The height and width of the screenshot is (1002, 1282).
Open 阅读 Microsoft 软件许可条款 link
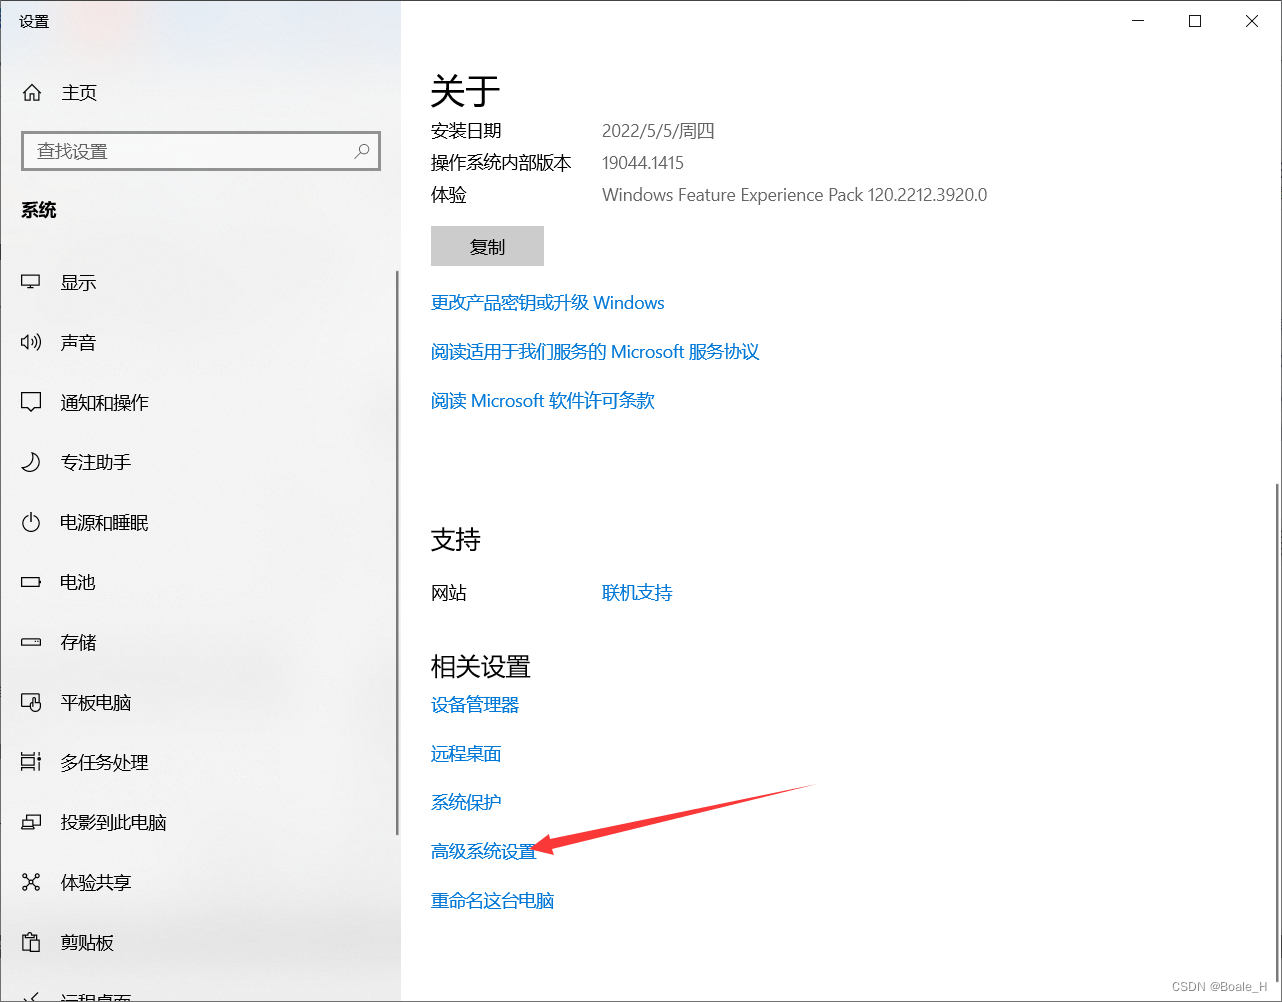pyautogui.click(x=543, y=401)
